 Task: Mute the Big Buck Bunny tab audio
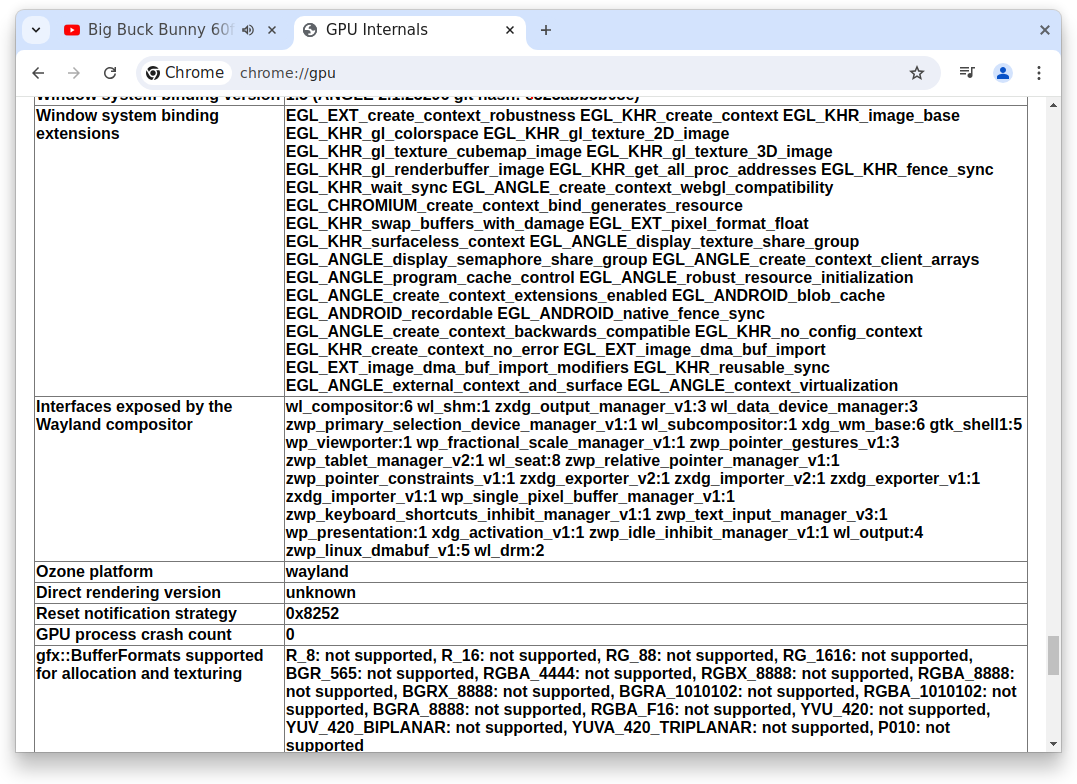[247, 29]
